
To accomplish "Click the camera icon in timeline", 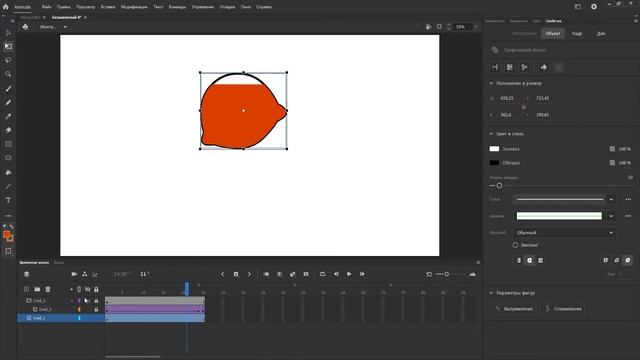I will click(74, 274).
